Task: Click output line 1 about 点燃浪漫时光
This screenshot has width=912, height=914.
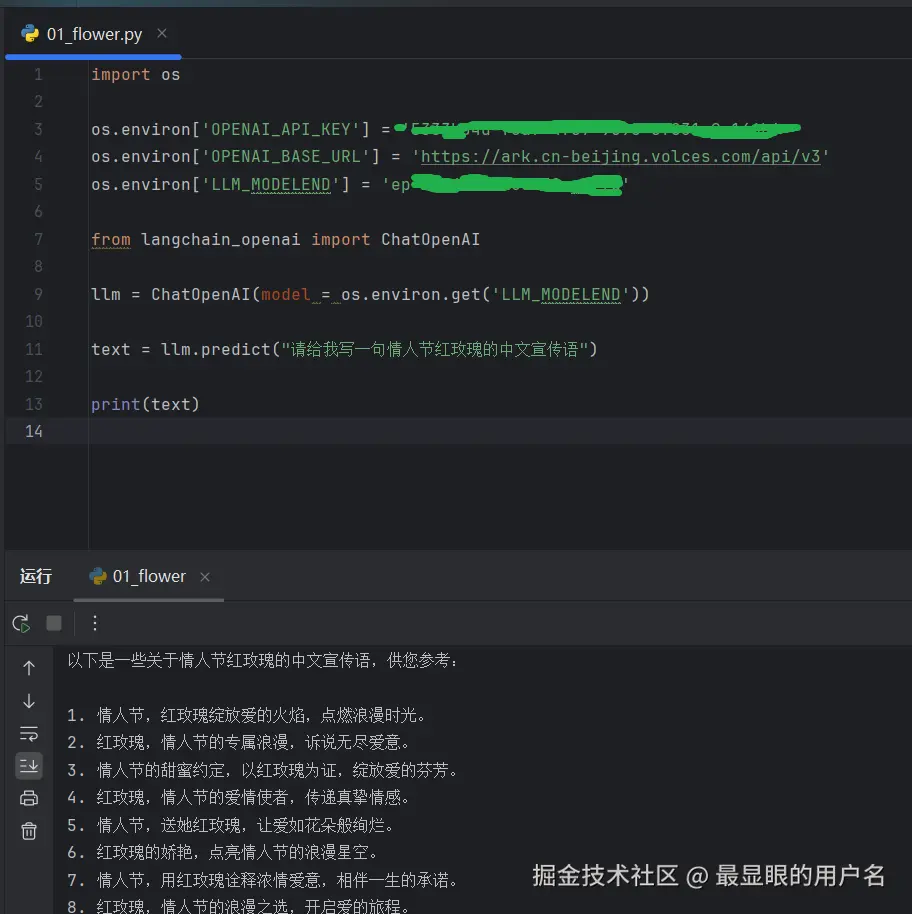Action: 247,715
